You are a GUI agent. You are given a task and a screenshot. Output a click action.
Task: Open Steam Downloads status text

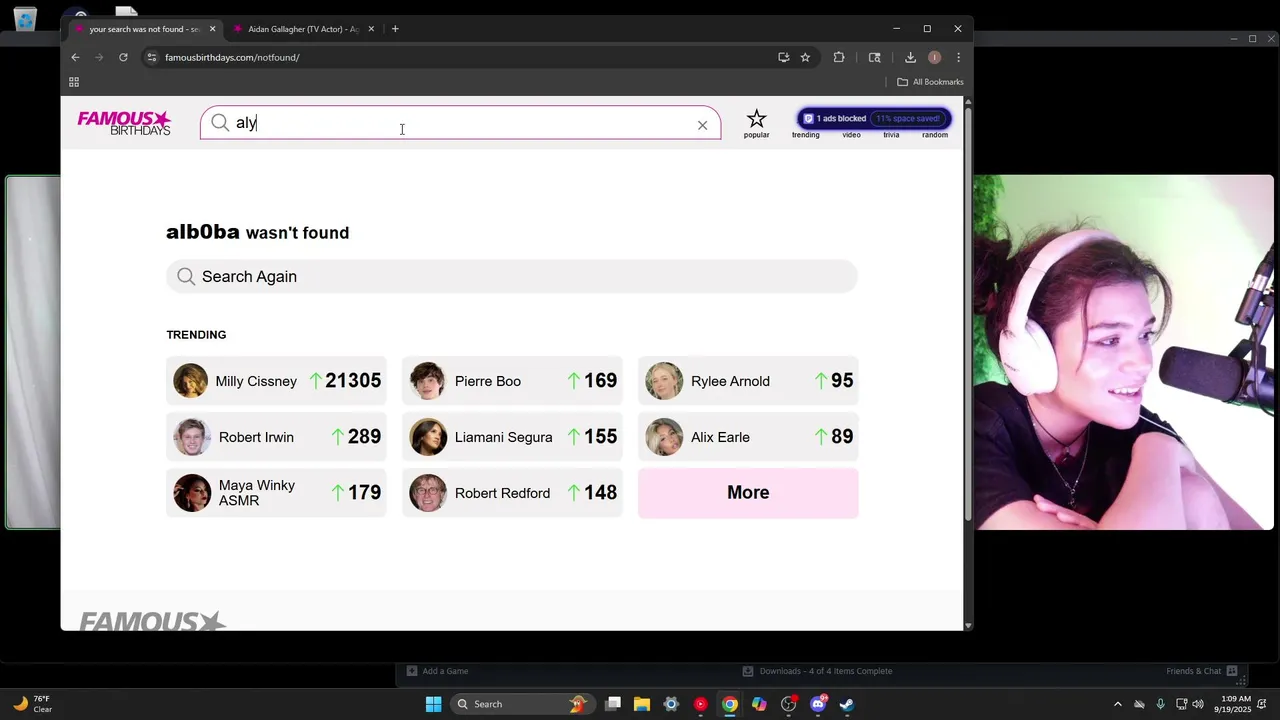[x=817, y=671]
